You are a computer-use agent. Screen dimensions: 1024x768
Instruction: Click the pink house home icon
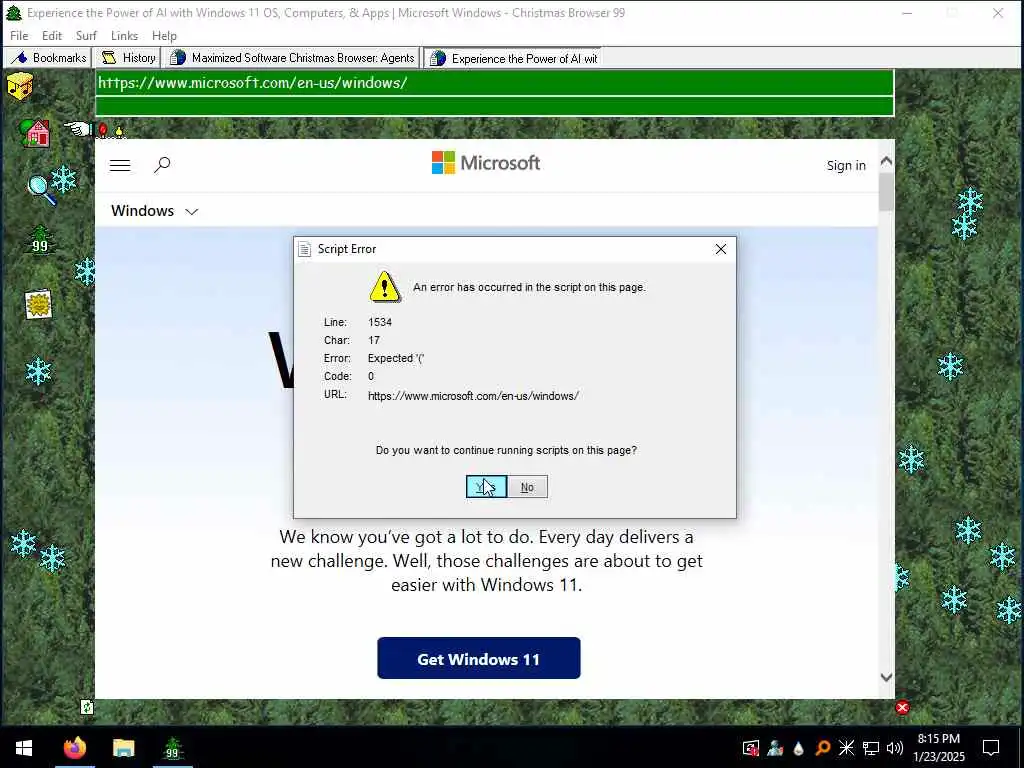[35, 133]
